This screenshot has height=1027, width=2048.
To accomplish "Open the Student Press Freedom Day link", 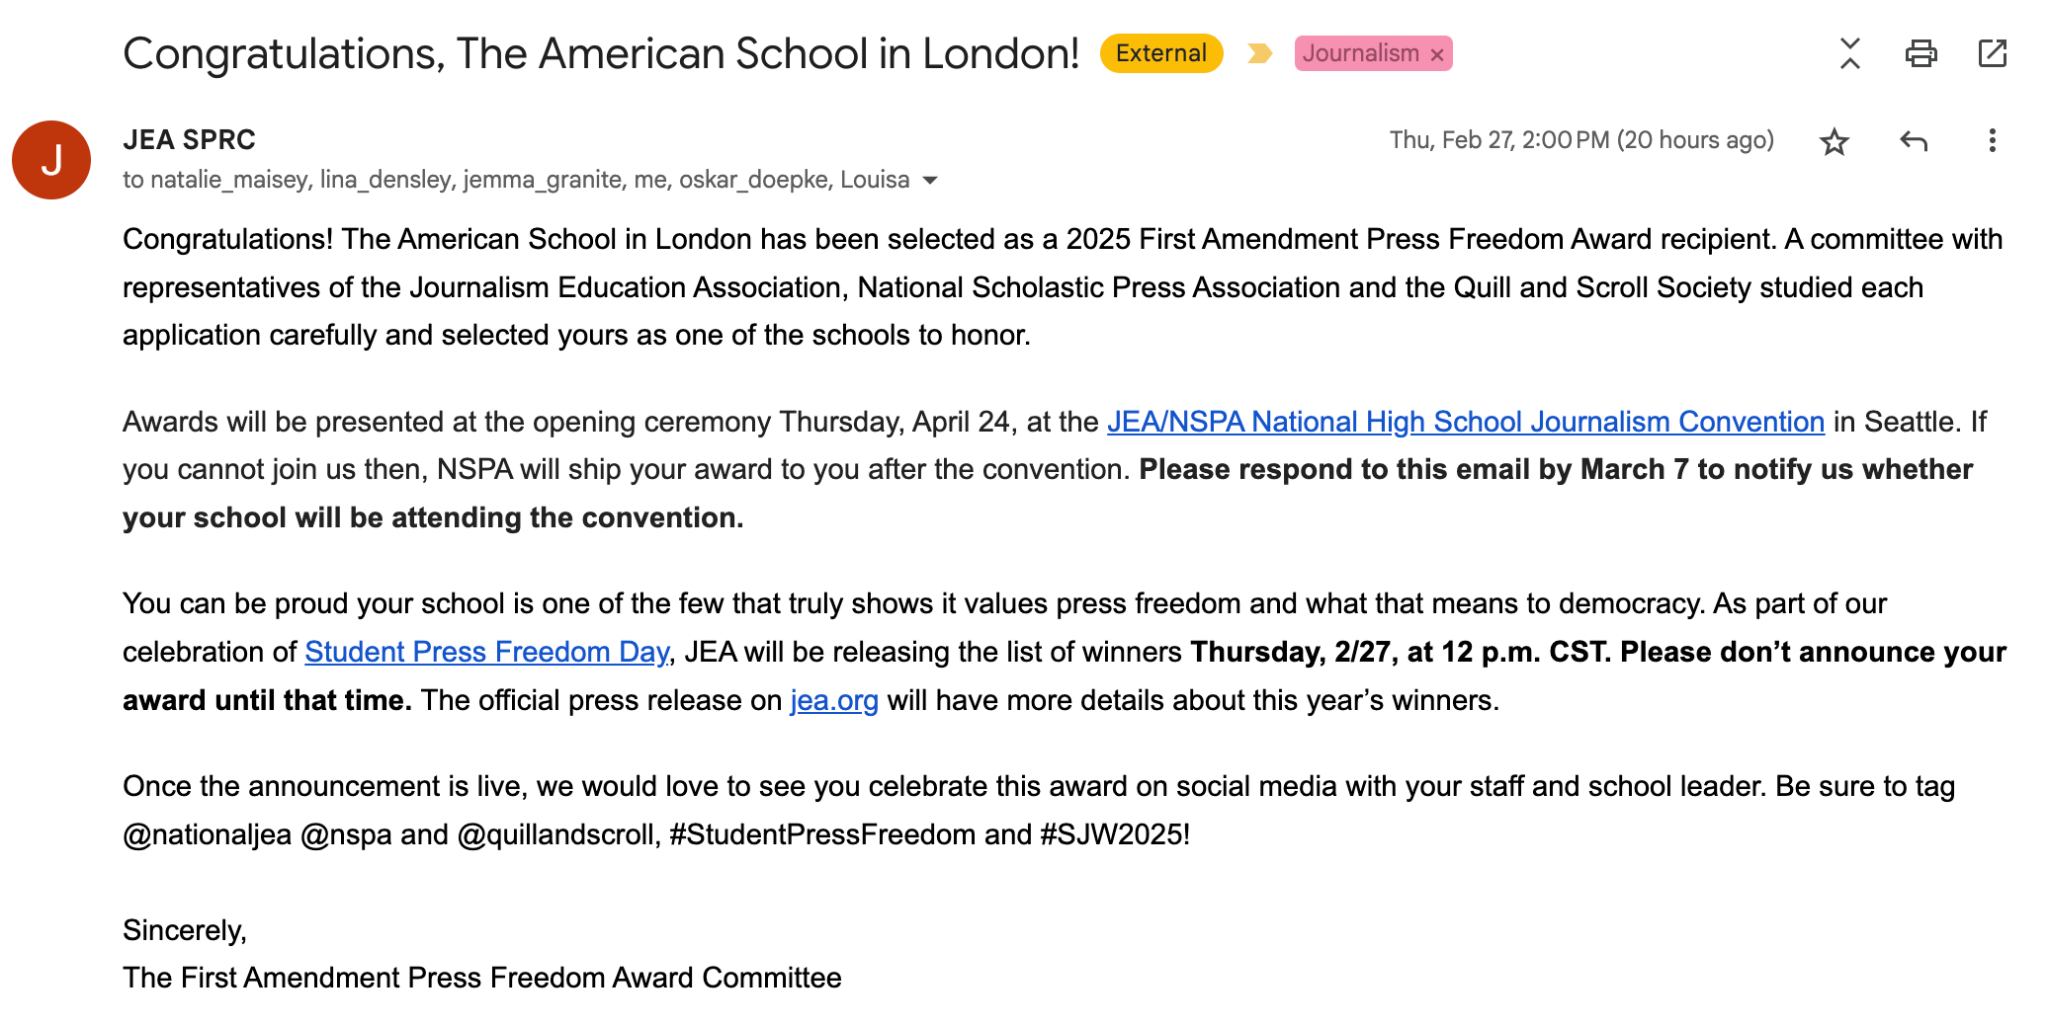I will coord(487,652).
